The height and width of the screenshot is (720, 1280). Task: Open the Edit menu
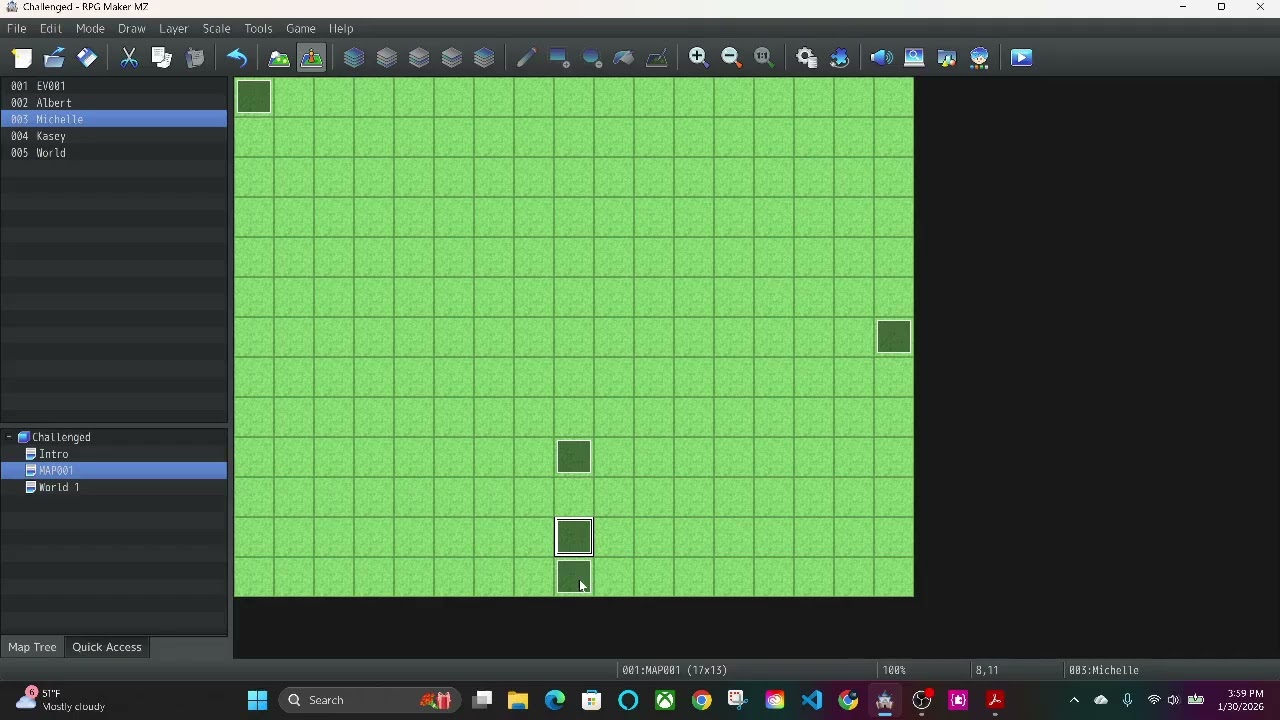[51, 29]
